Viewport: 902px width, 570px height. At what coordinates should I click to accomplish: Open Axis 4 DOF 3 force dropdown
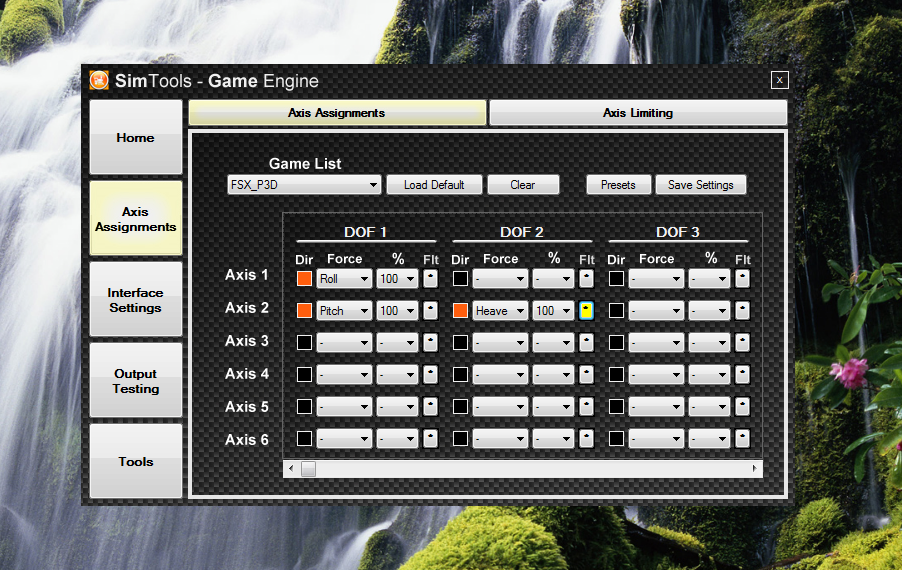(x=656, y=374)
